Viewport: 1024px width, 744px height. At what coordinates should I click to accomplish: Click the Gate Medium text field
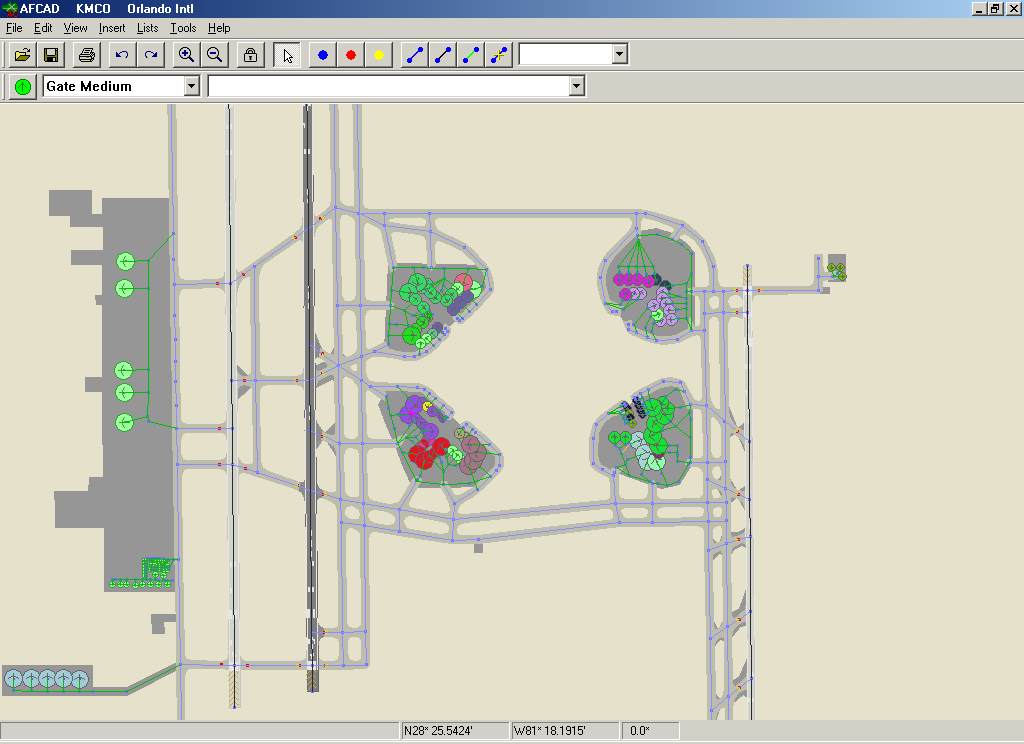pos(114,86)
